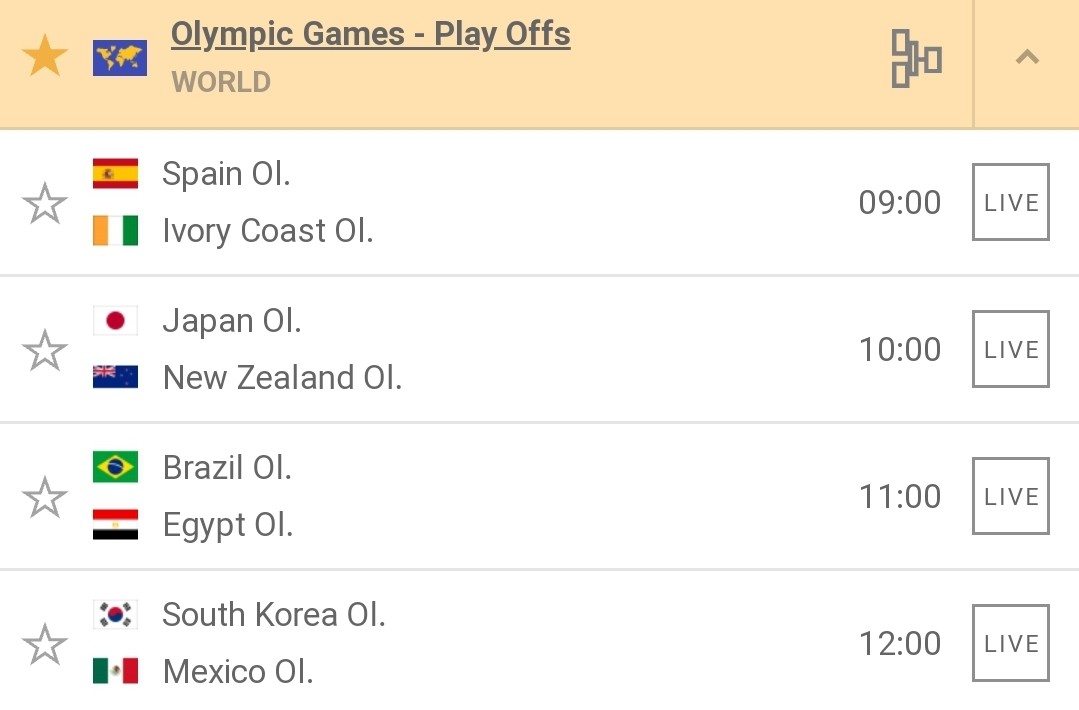Open the Olympic Games - Play Offs link

pos(370,34)
